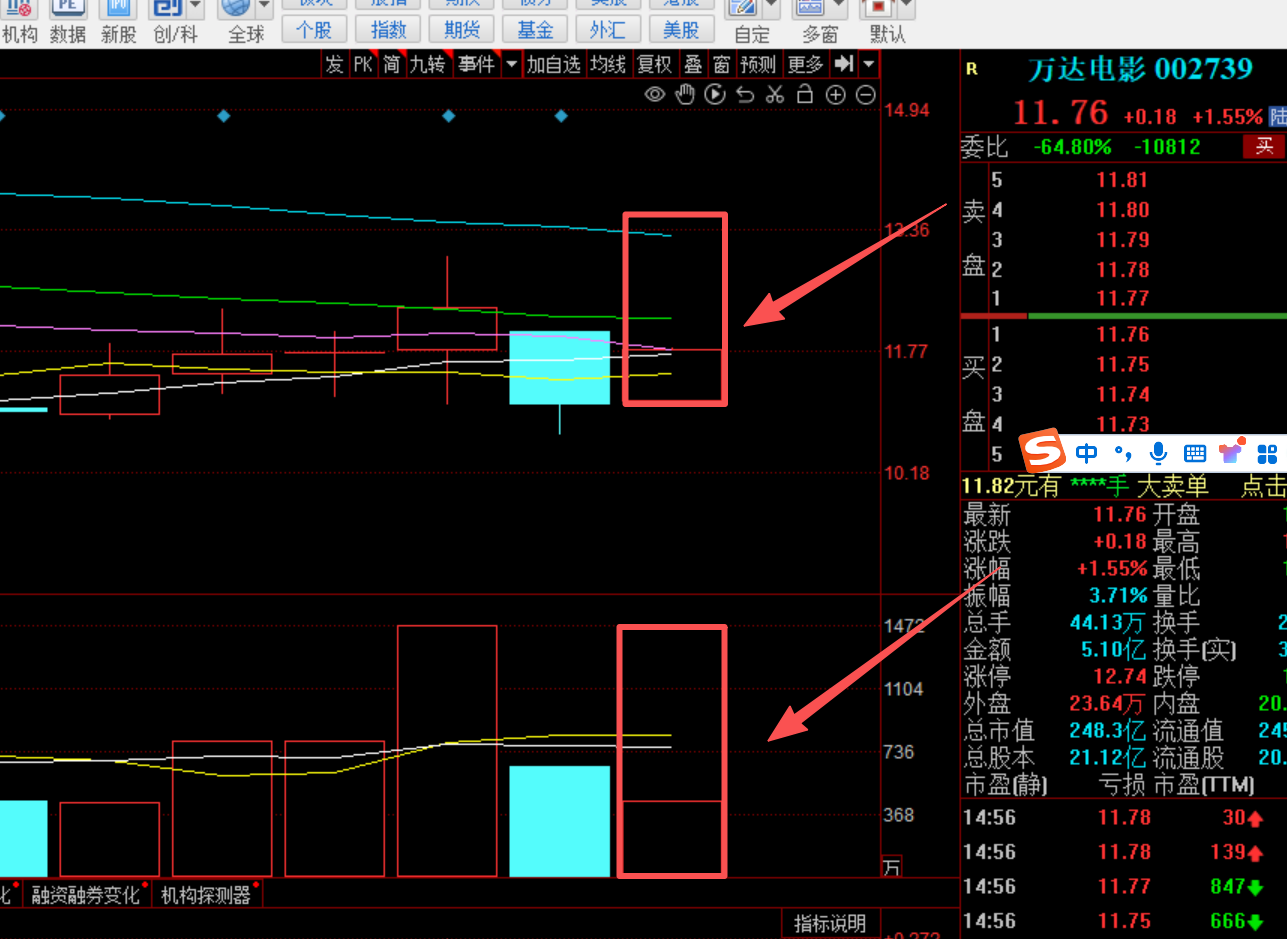Switch to the 机构探测器 tab
Image resolution: width=1287 pixels, height=939 pixels.
pyautogui.click(x=207, y=895)
